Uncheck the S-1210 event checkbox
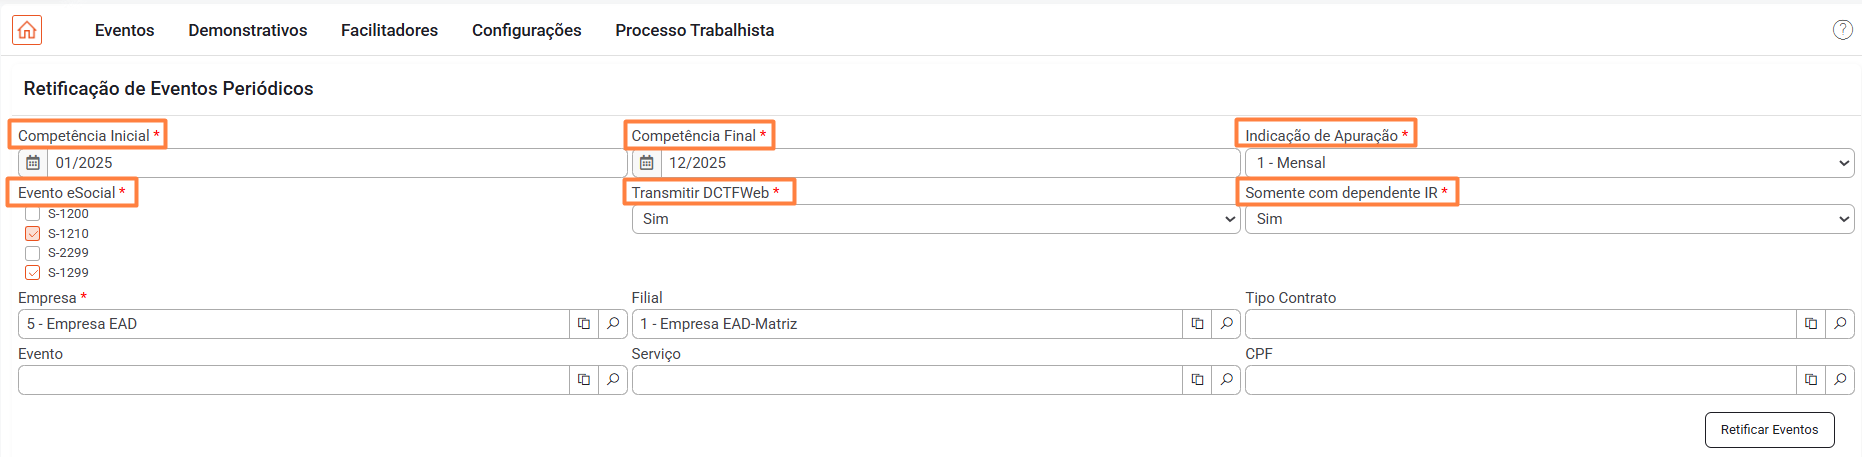 (33, 233)
